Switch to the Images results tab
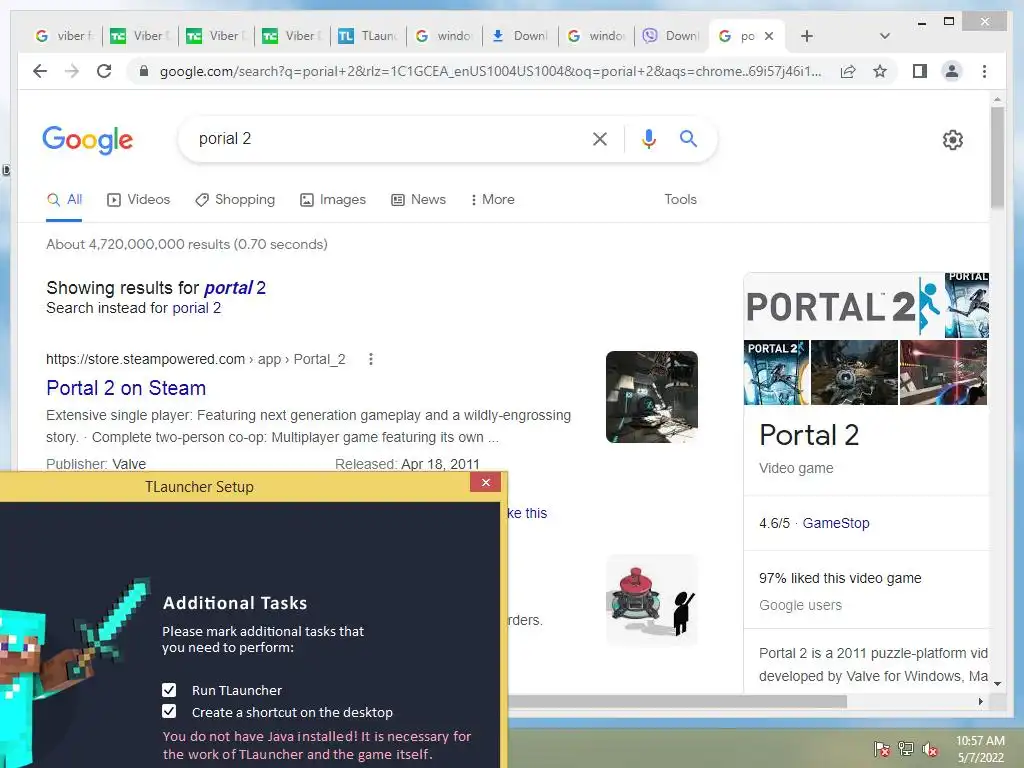 pos(332,200)
